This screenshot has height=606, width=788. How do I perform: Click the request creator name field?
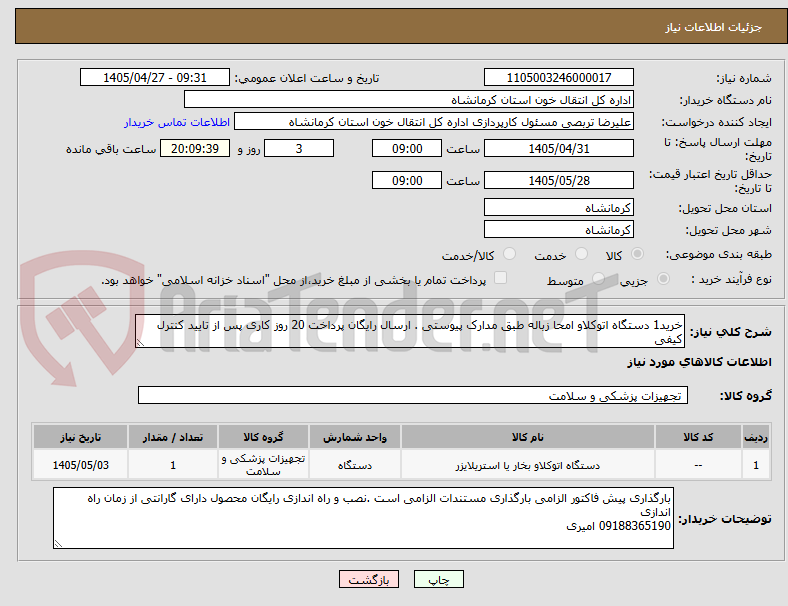434,122
